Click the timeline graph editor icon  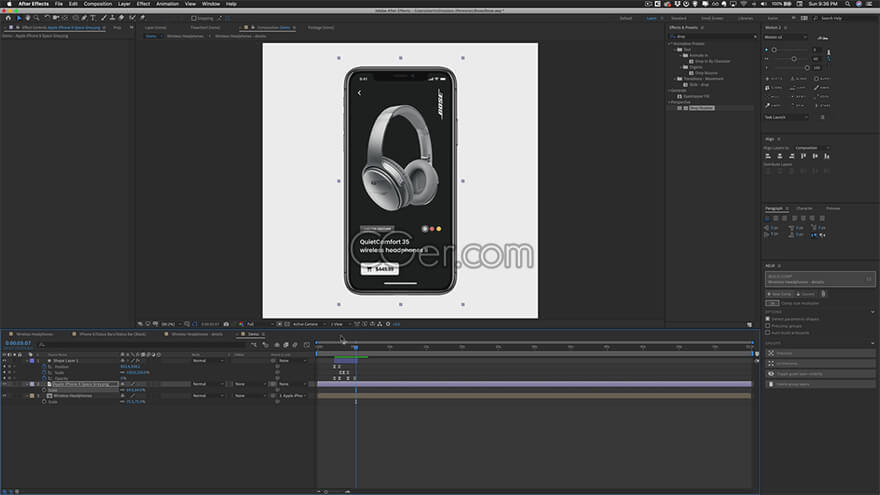[306, 345]
